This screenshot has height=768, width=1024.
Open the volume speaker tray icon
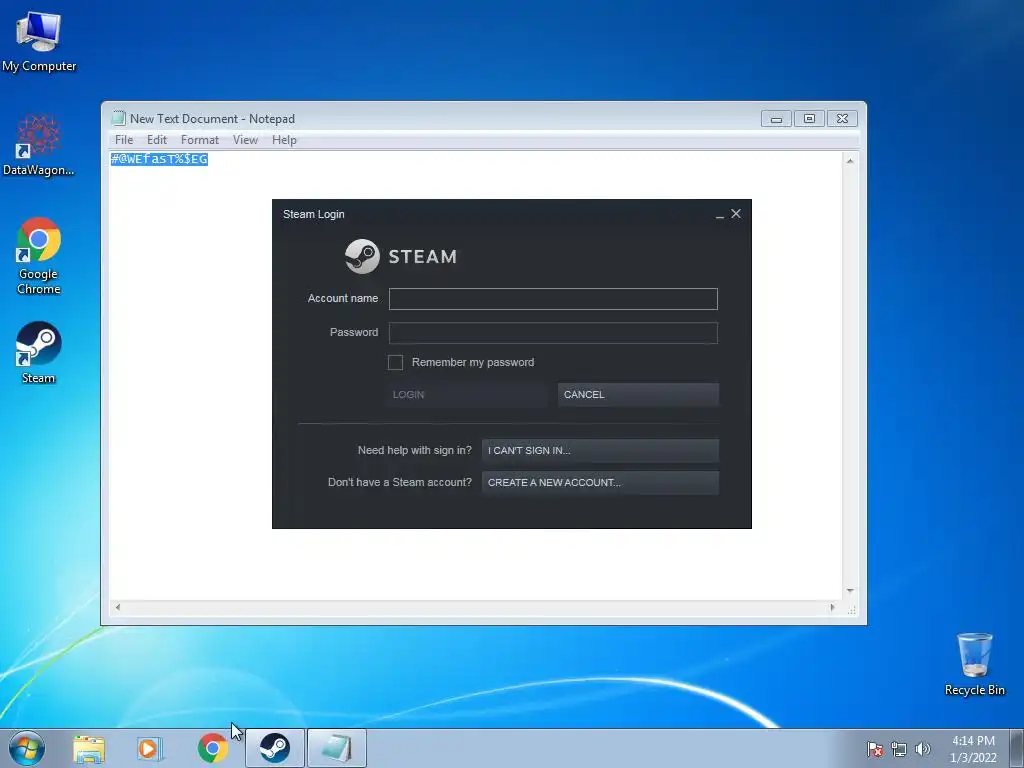(x=923, y=749)
